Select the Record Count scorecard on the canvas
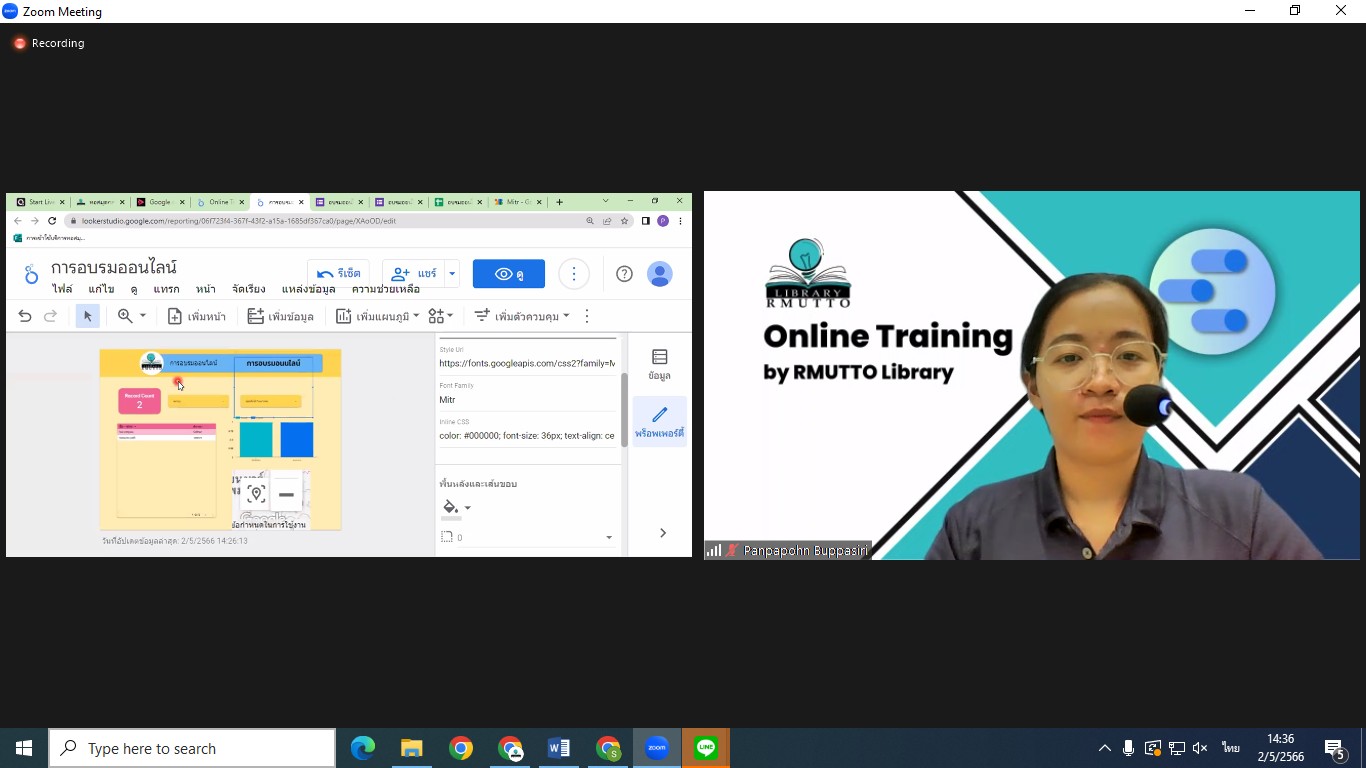Viewport: 1366px width, 768px height. click(139, 400)
